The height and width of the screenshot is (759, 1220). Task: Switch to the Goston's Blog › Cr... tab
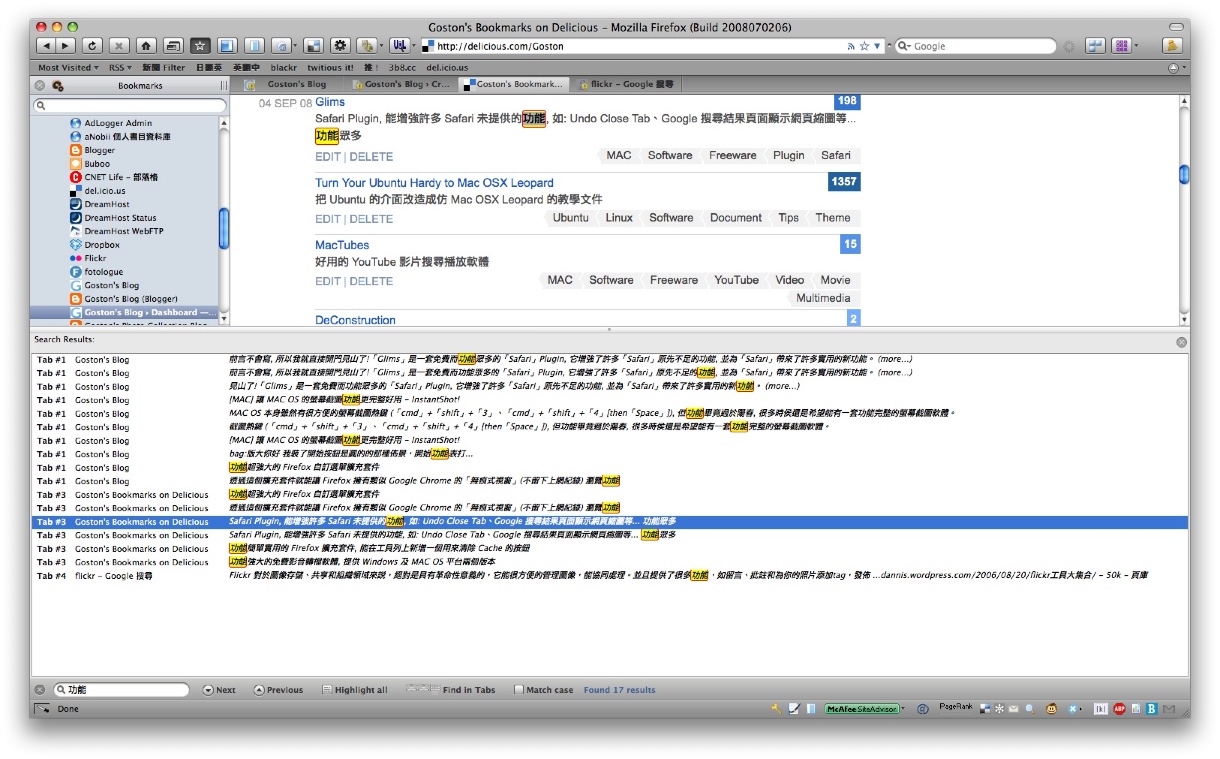(x=403, y=85)
